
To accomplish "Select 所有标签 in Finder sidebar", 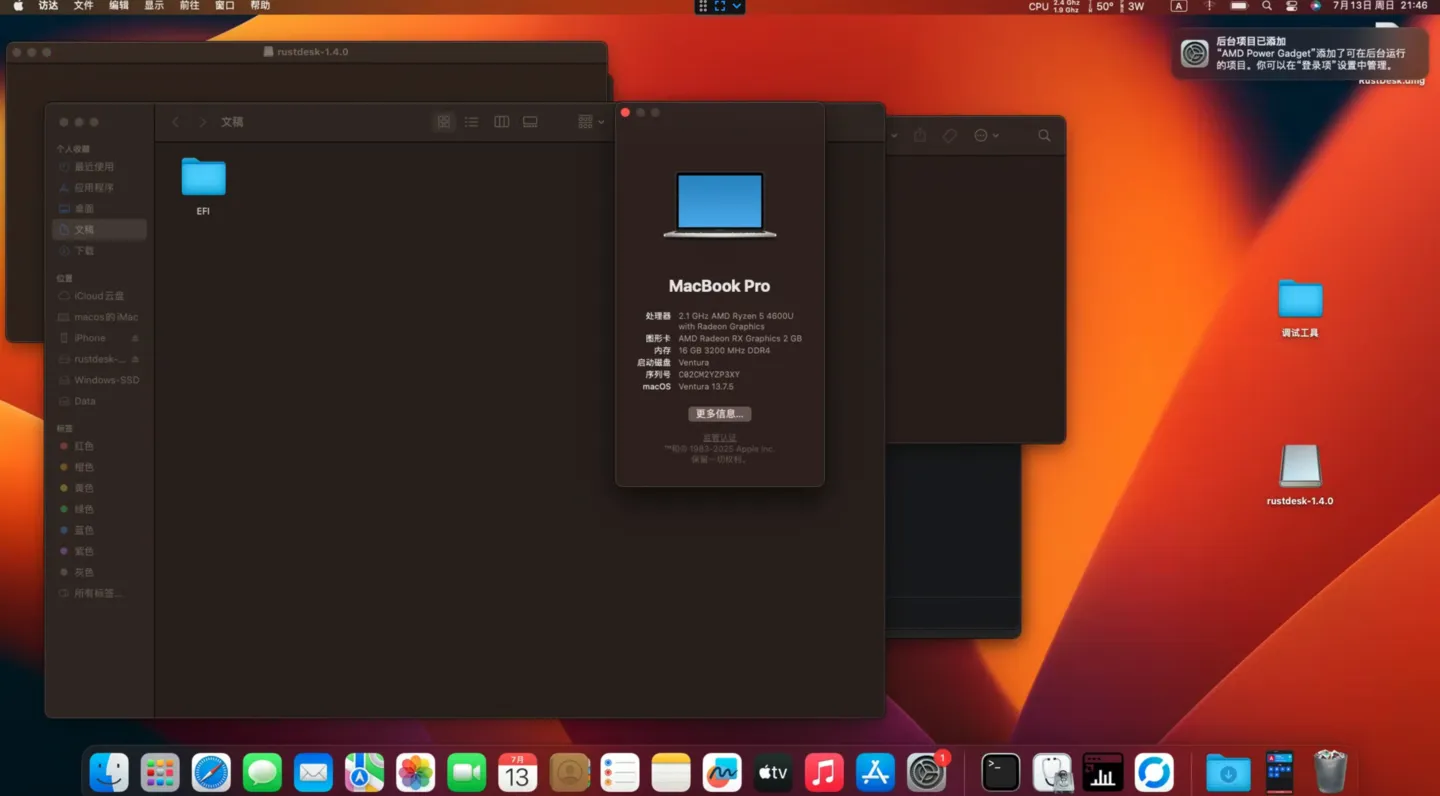I will pyautogui.click(x=99, y=593).
